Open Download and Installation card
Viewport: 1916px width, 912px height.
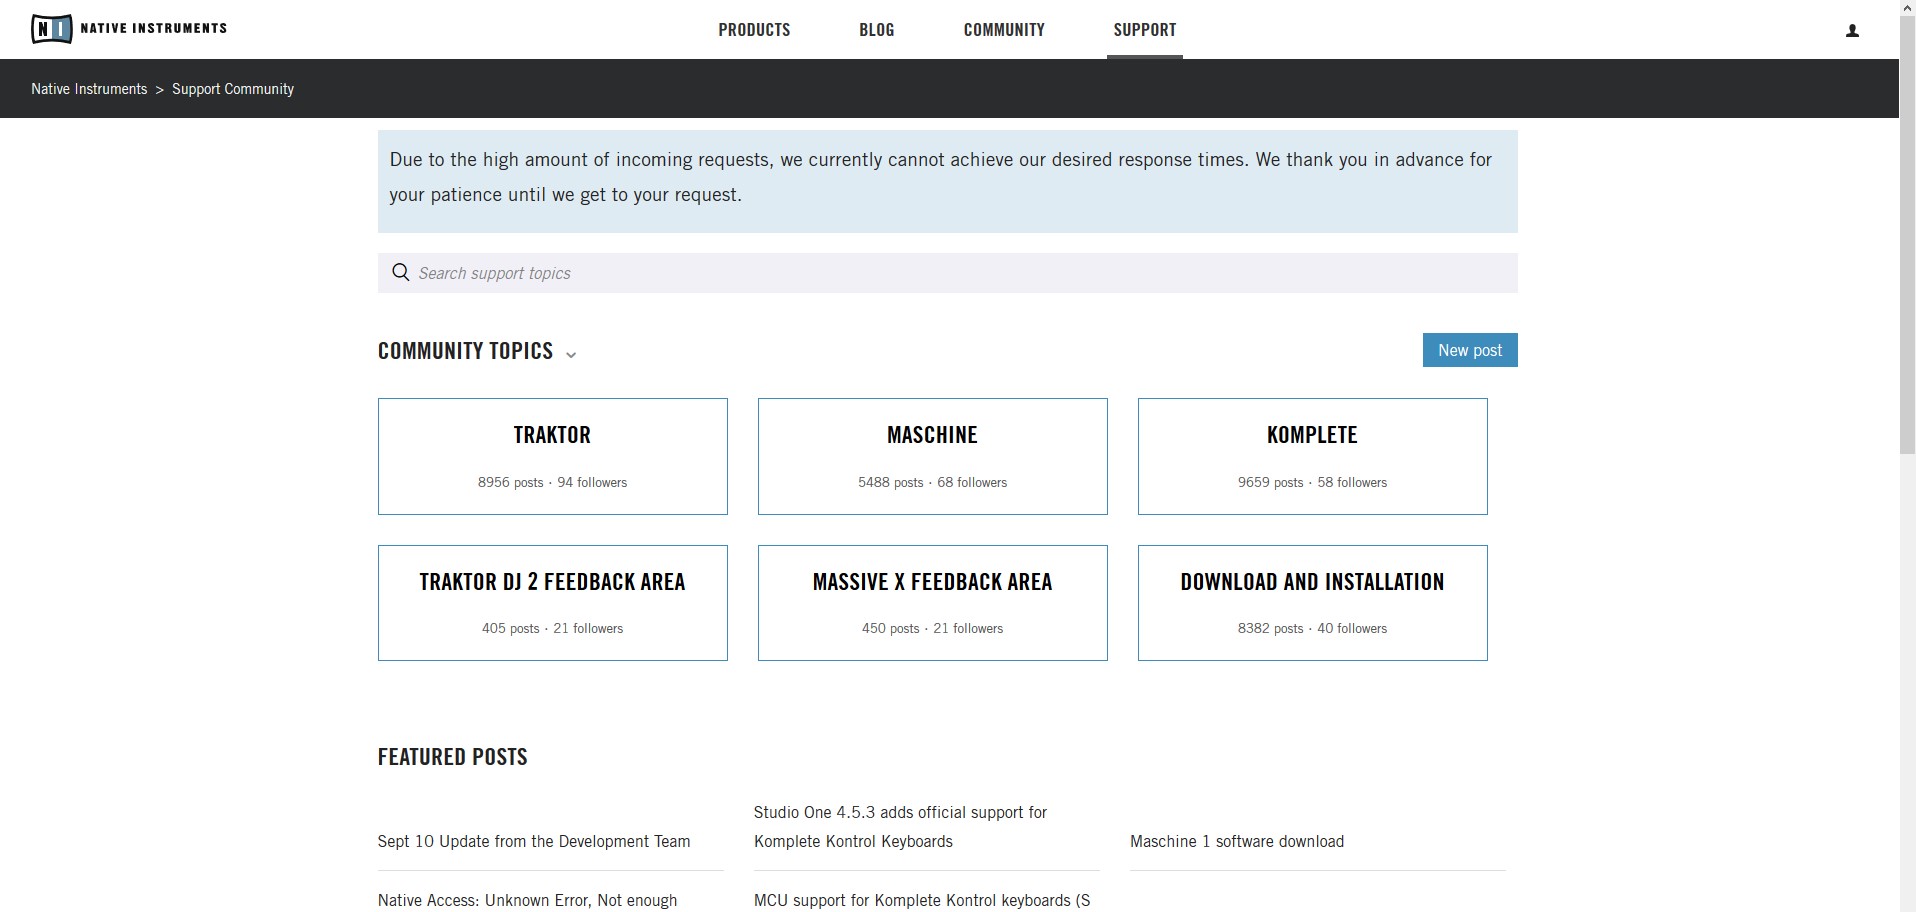pyautogui.click(x=1313, y=603)
